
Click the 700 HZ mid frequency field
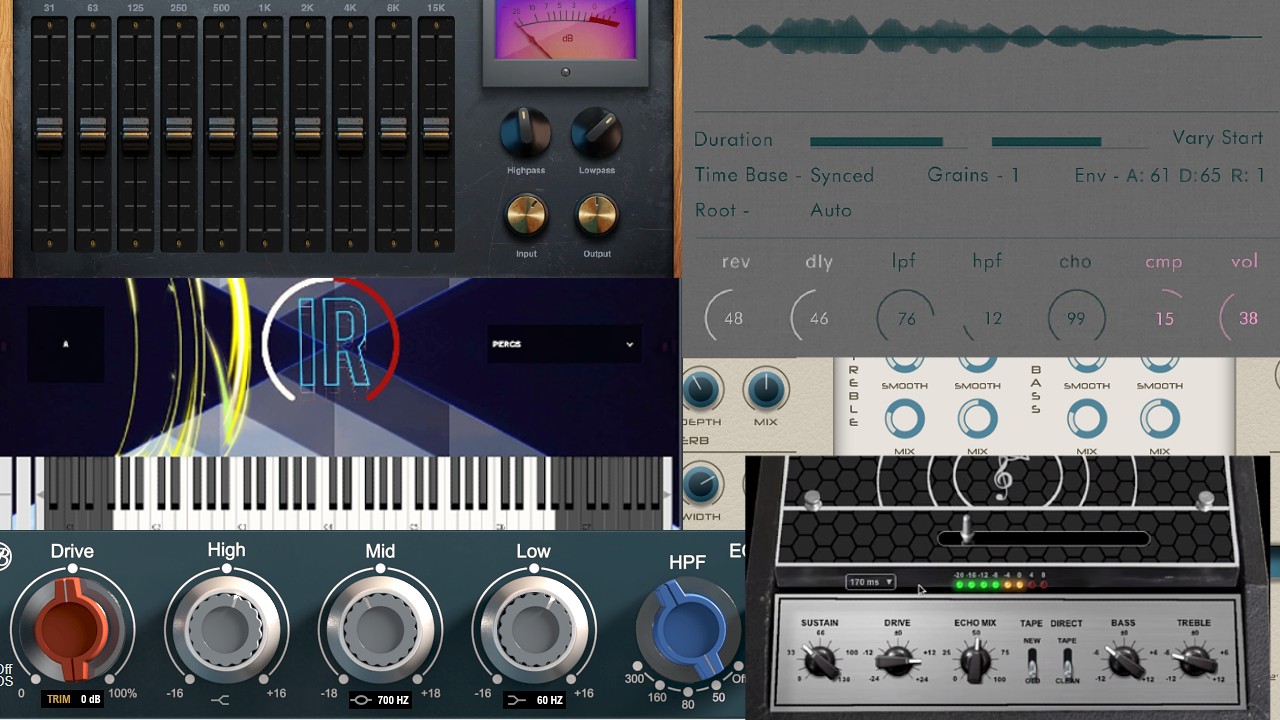pyautogui.click(x=380, y=700)
